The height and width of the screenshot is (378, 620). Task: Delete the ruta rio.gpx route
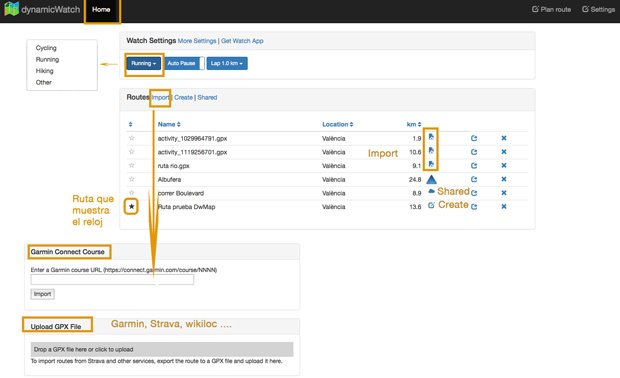pos(504,165)
